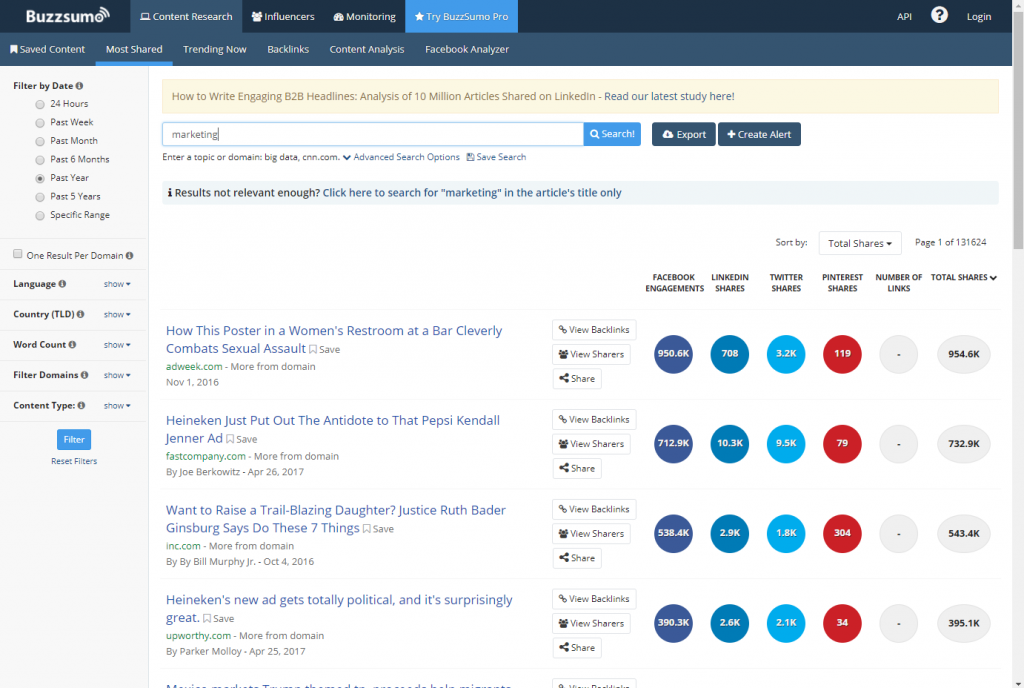Viewport: 1024px width, 688px height.
Task: Apply filters with the Filter button
Action: tap(74, 439)
